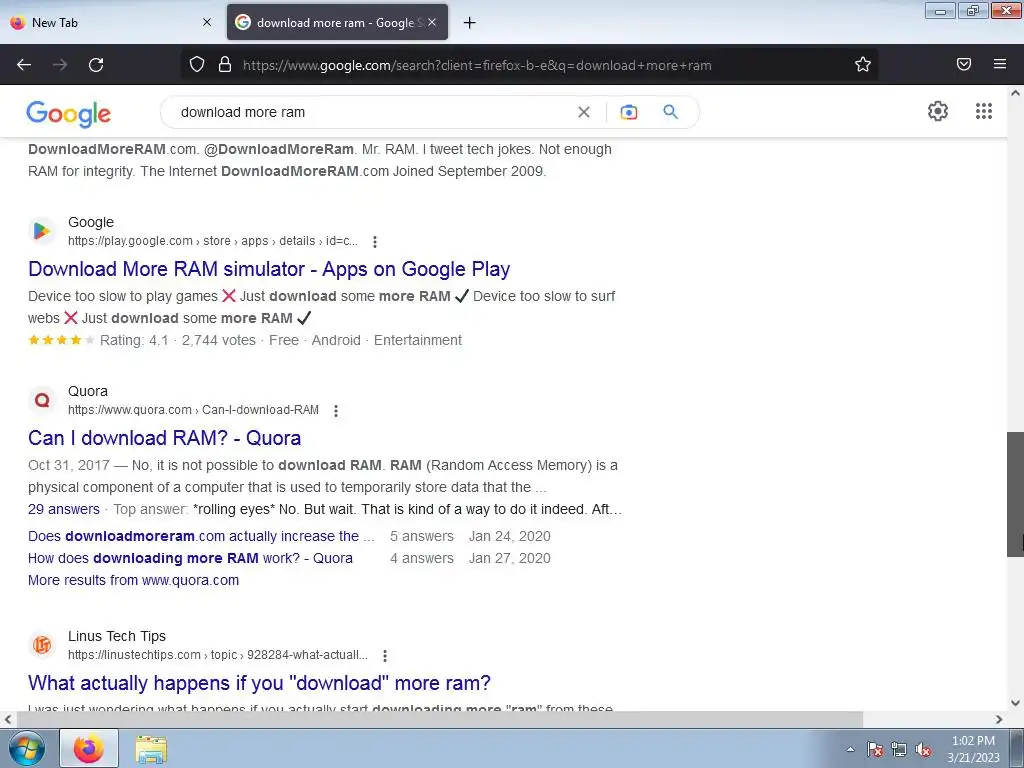1024x768 pixels.
Task: Click the scroll down arrow
Action: coord(1015,703)
